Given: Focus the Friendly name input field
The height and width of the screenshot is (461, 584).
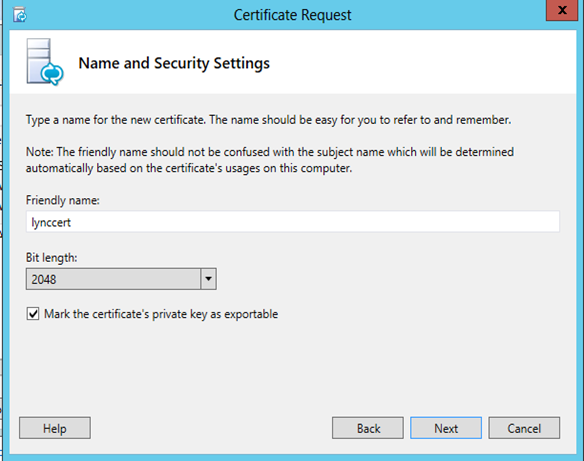Looking at the screenshot, I should tap(293, 222).
